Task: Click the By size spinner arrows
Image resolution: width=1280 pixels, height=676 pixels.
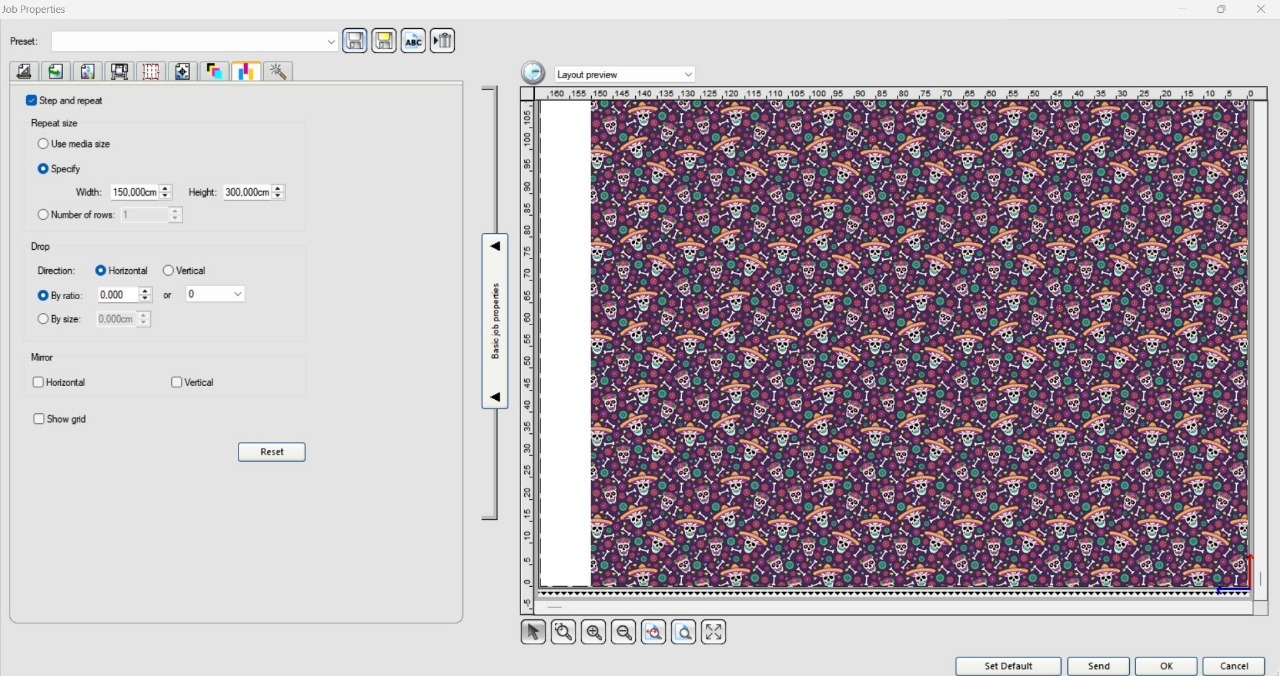Action: (x=144, y=319)
